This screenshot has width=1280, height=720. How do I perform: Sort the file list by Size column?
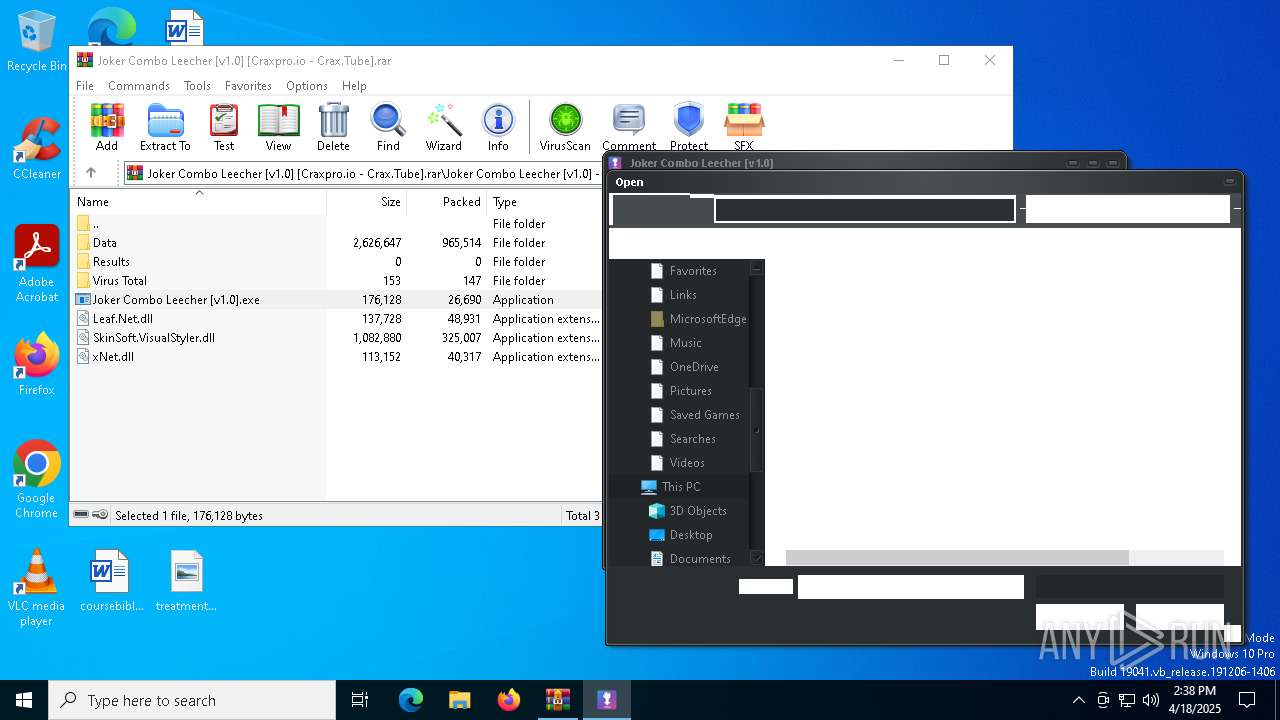coord(366,201)
